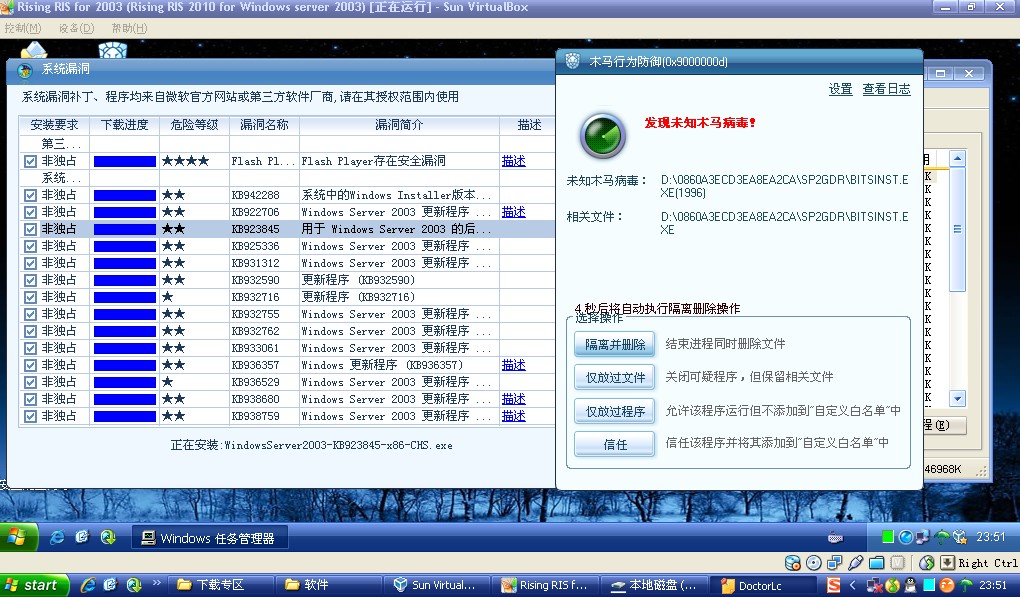Toggle the KB923845 patch checkbox
Screen dimensions: 1020x597
point(30,229)
